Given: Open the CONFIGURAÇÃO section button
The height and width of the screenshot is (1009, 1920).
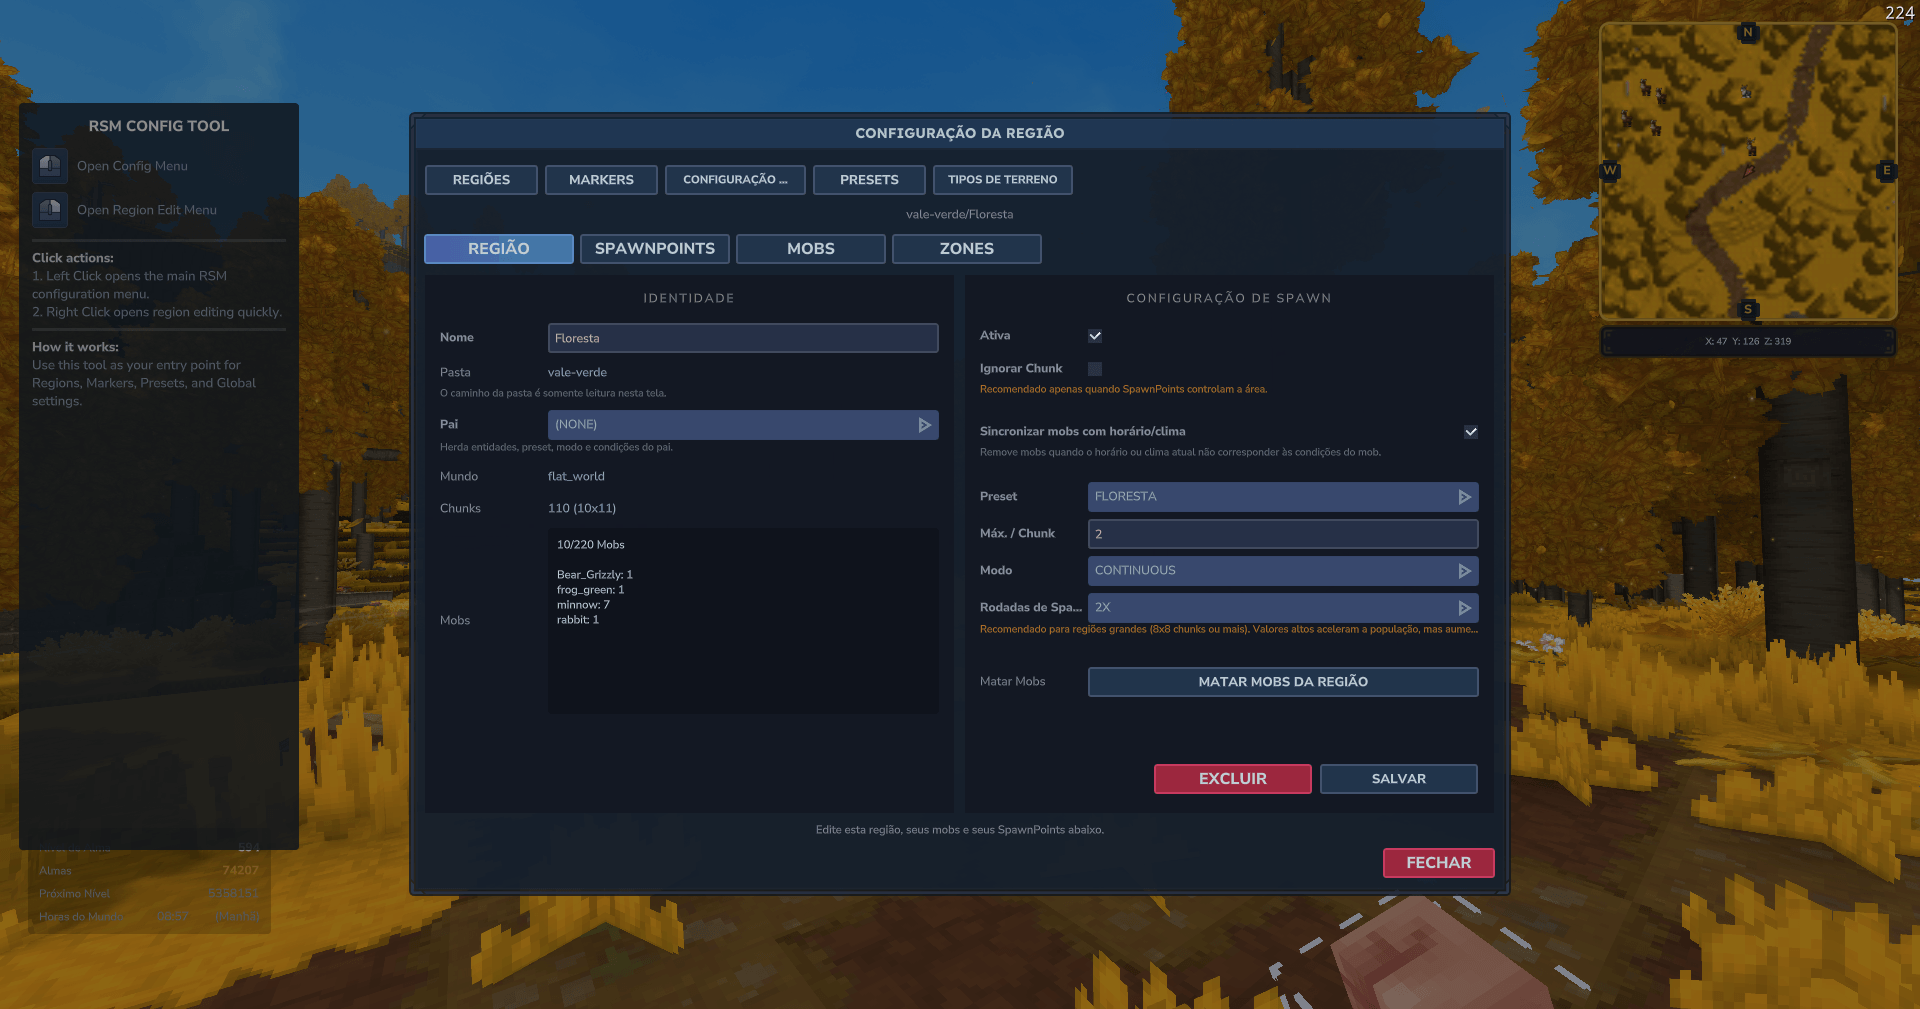Looking at the screenshot, I should pos(735,180).
